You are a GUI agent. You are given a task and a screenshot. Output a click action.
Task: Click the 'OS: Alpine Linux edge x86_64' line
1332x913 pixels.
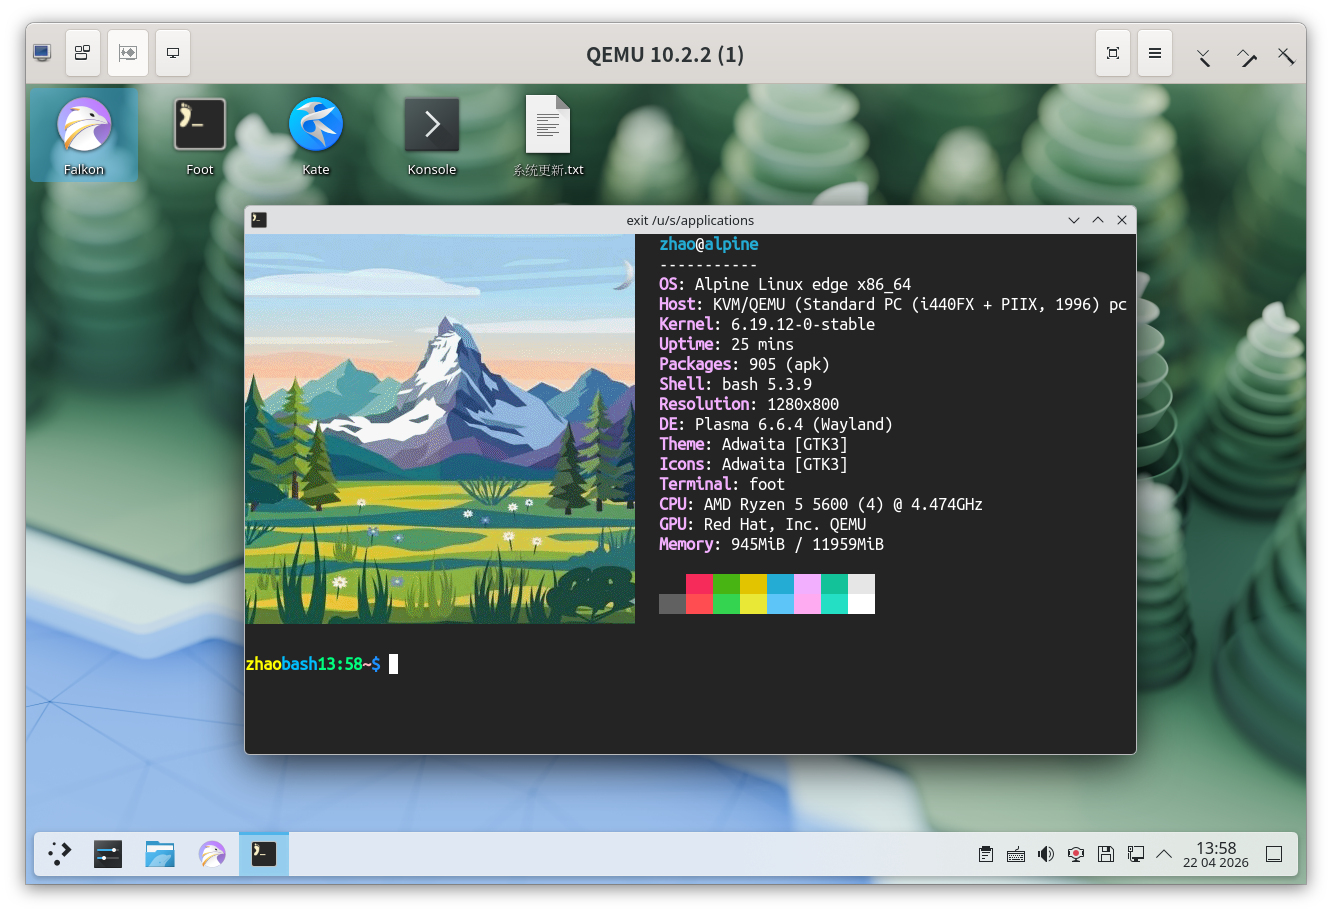coord(785,284)
